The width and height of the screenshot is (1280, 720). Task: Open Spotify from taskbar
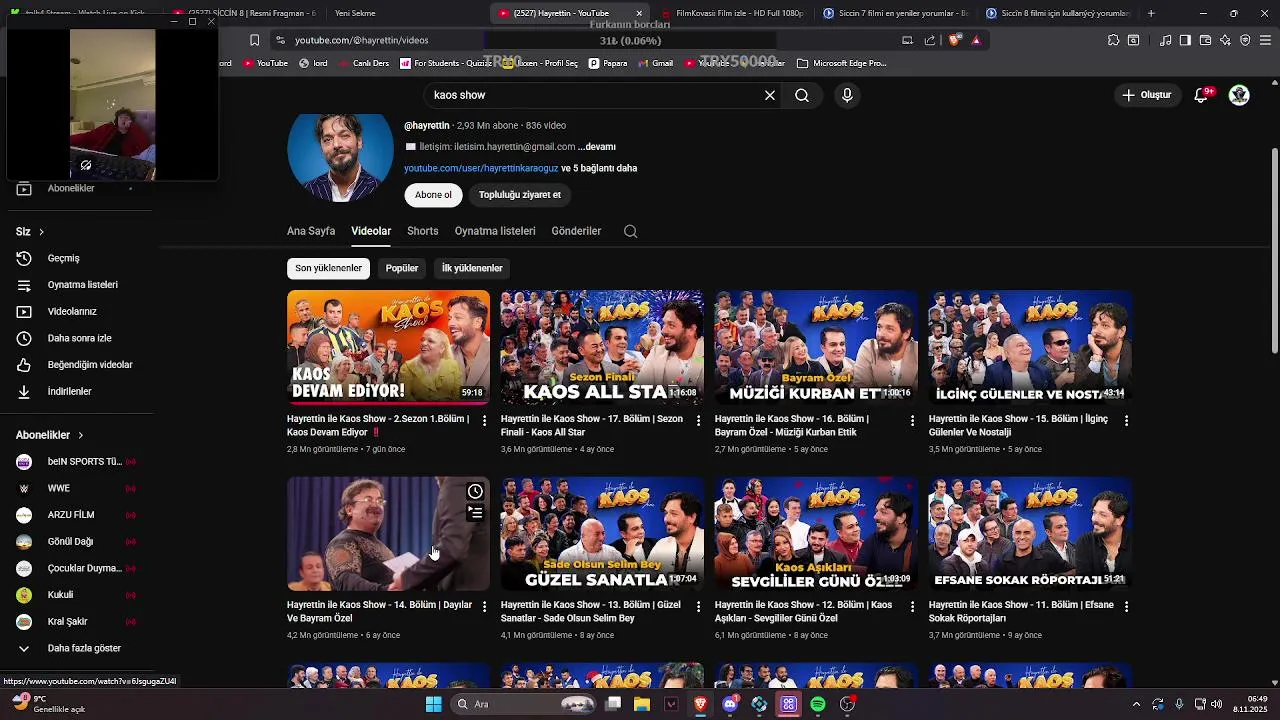coord(818,704)
